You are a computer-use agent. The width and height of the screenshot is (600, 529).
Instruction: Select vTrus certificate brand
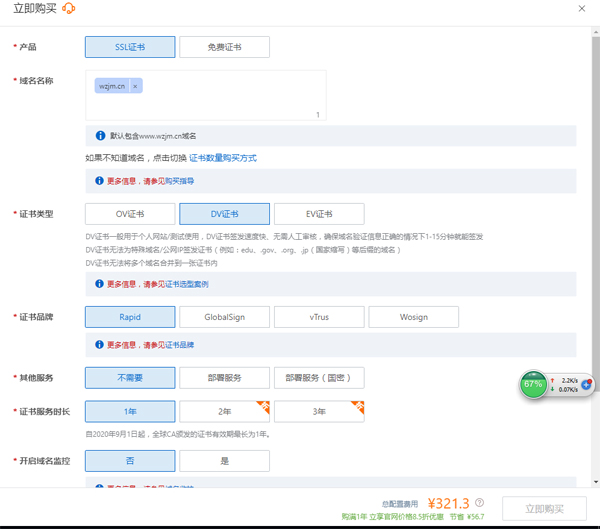click(319, 317)
